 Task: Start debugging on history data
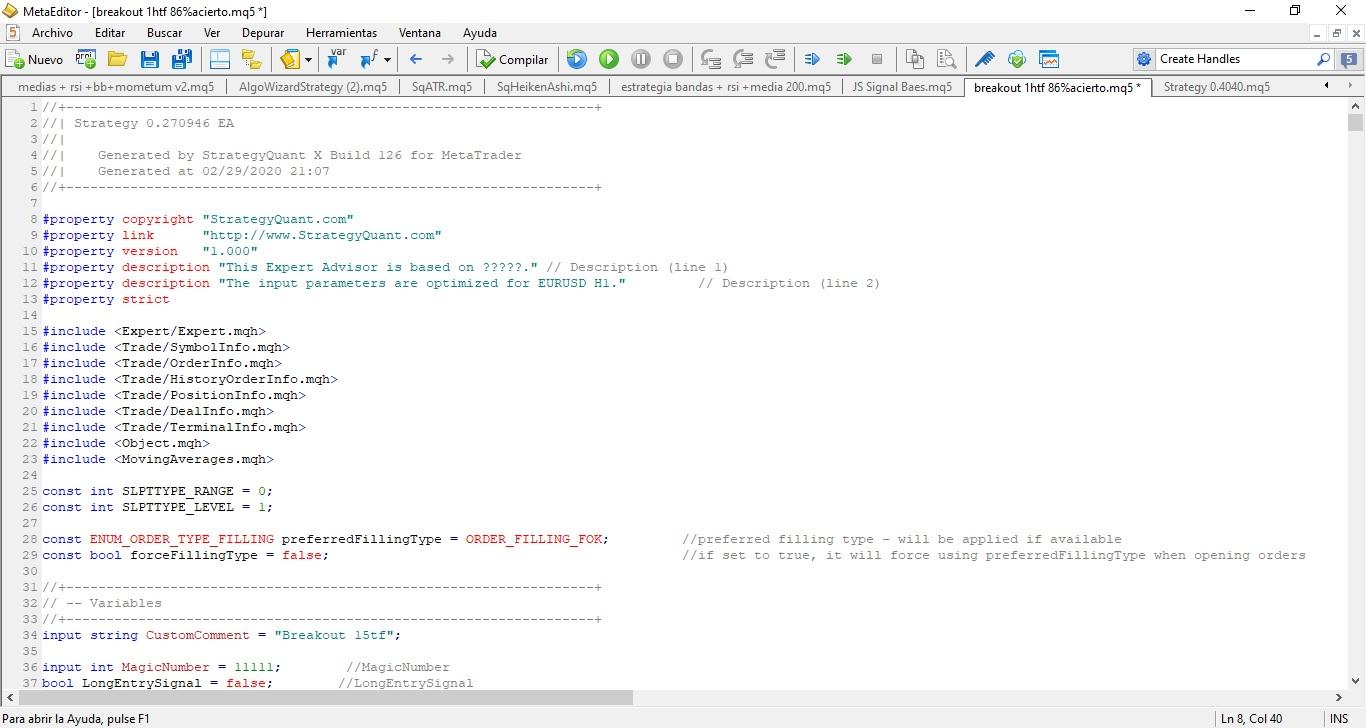(x=577, y=59)
